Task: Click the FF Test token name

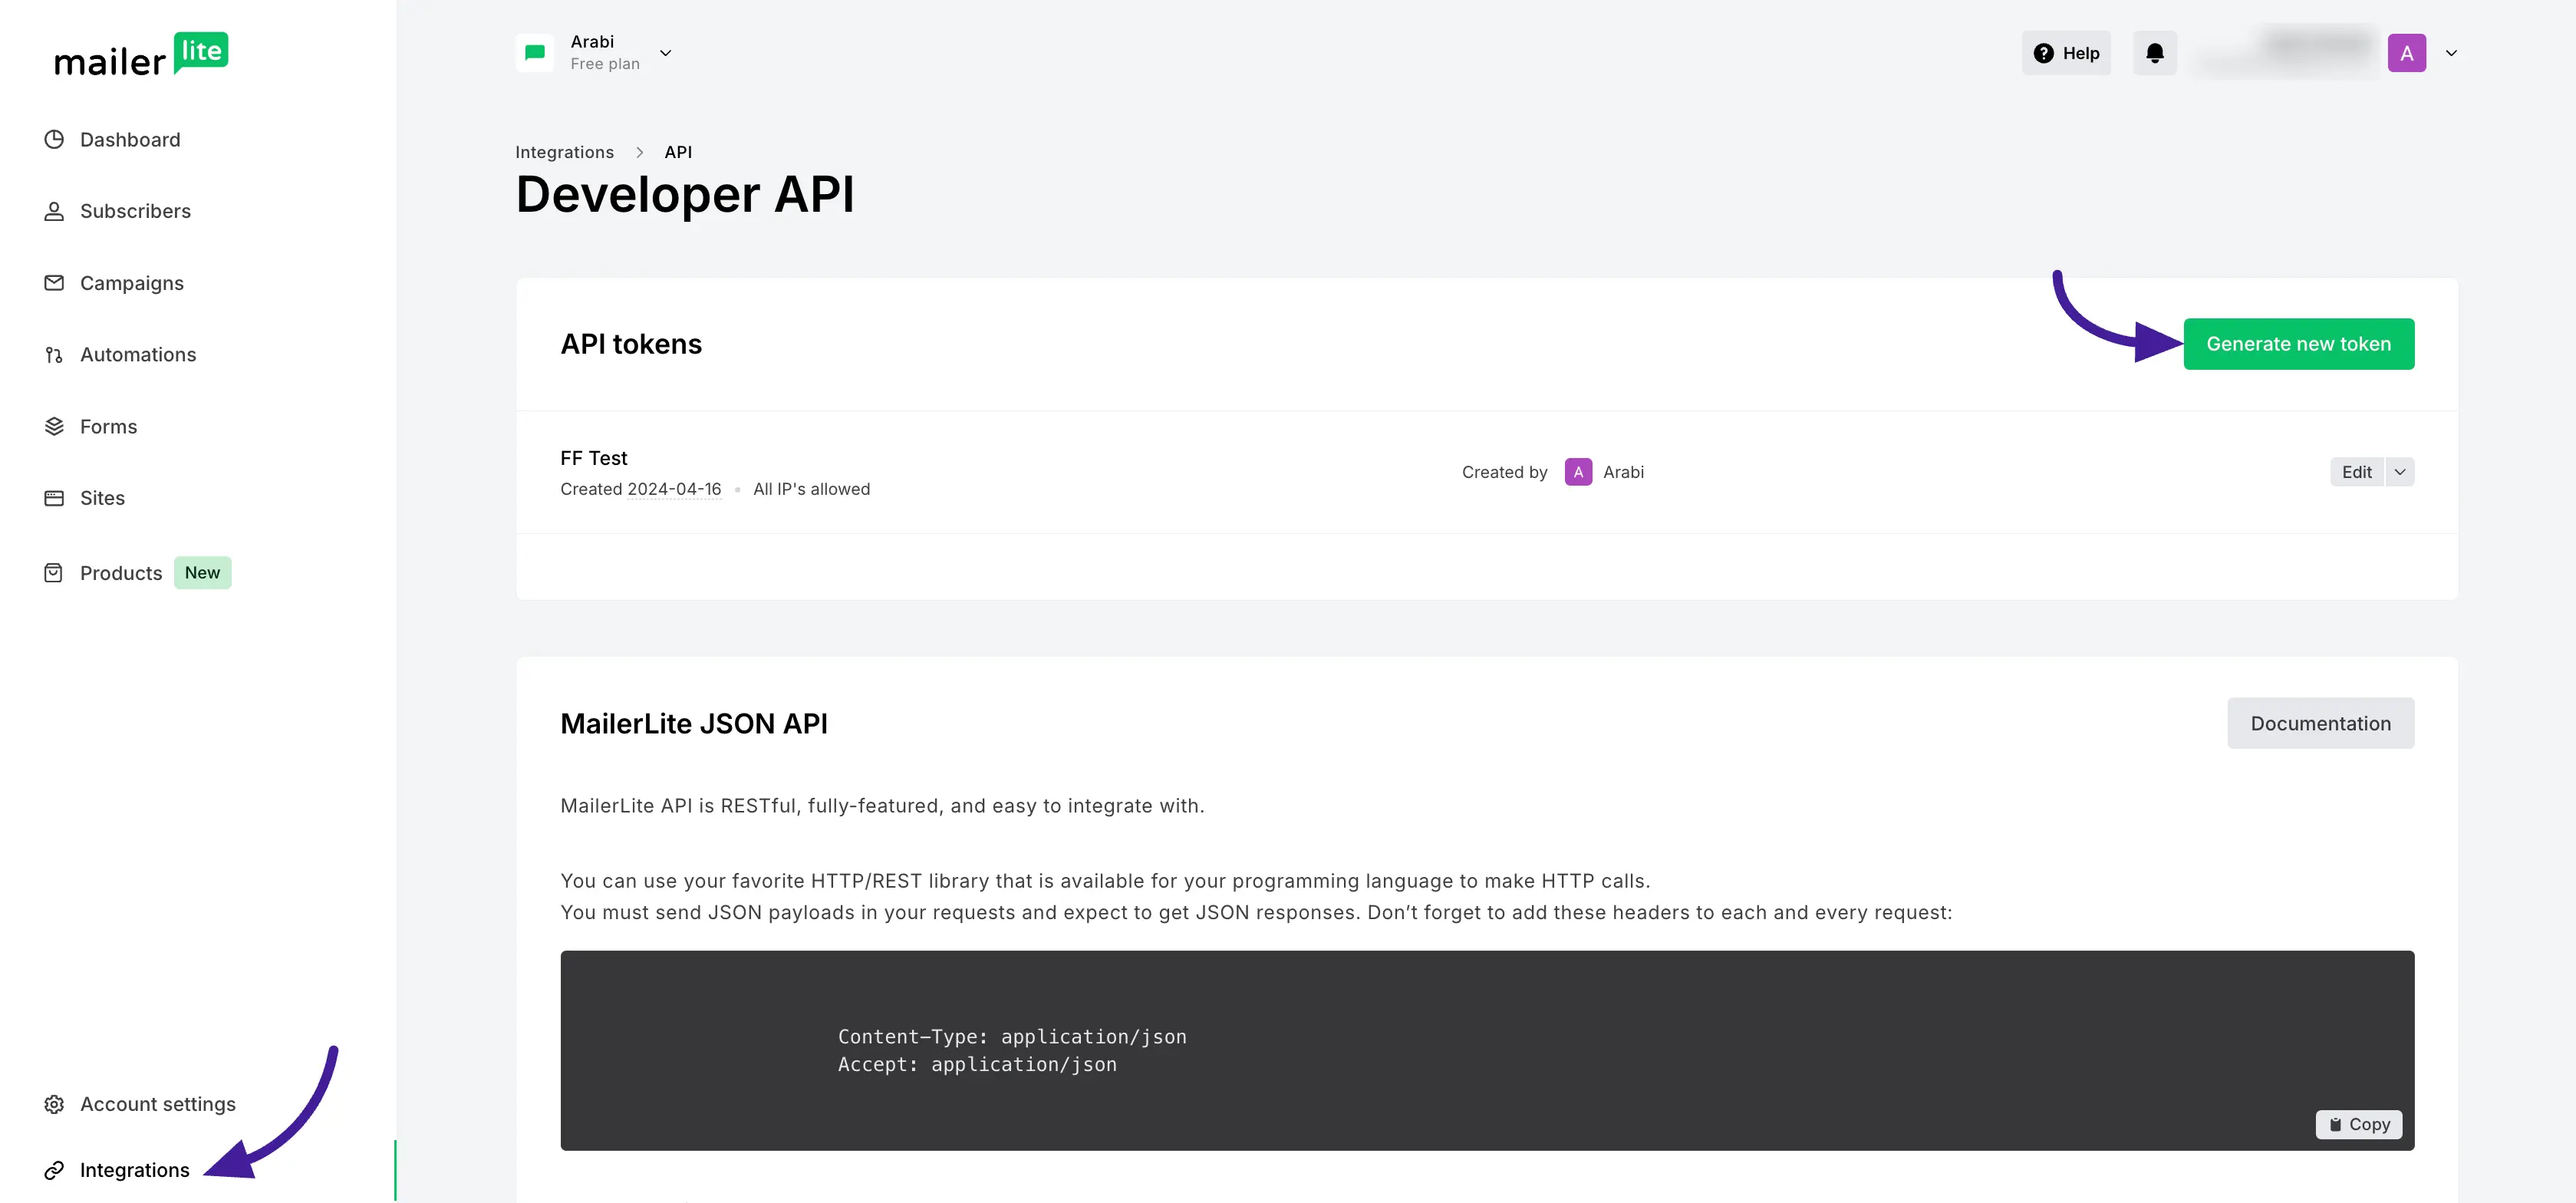Action: (x=593, y=458)
